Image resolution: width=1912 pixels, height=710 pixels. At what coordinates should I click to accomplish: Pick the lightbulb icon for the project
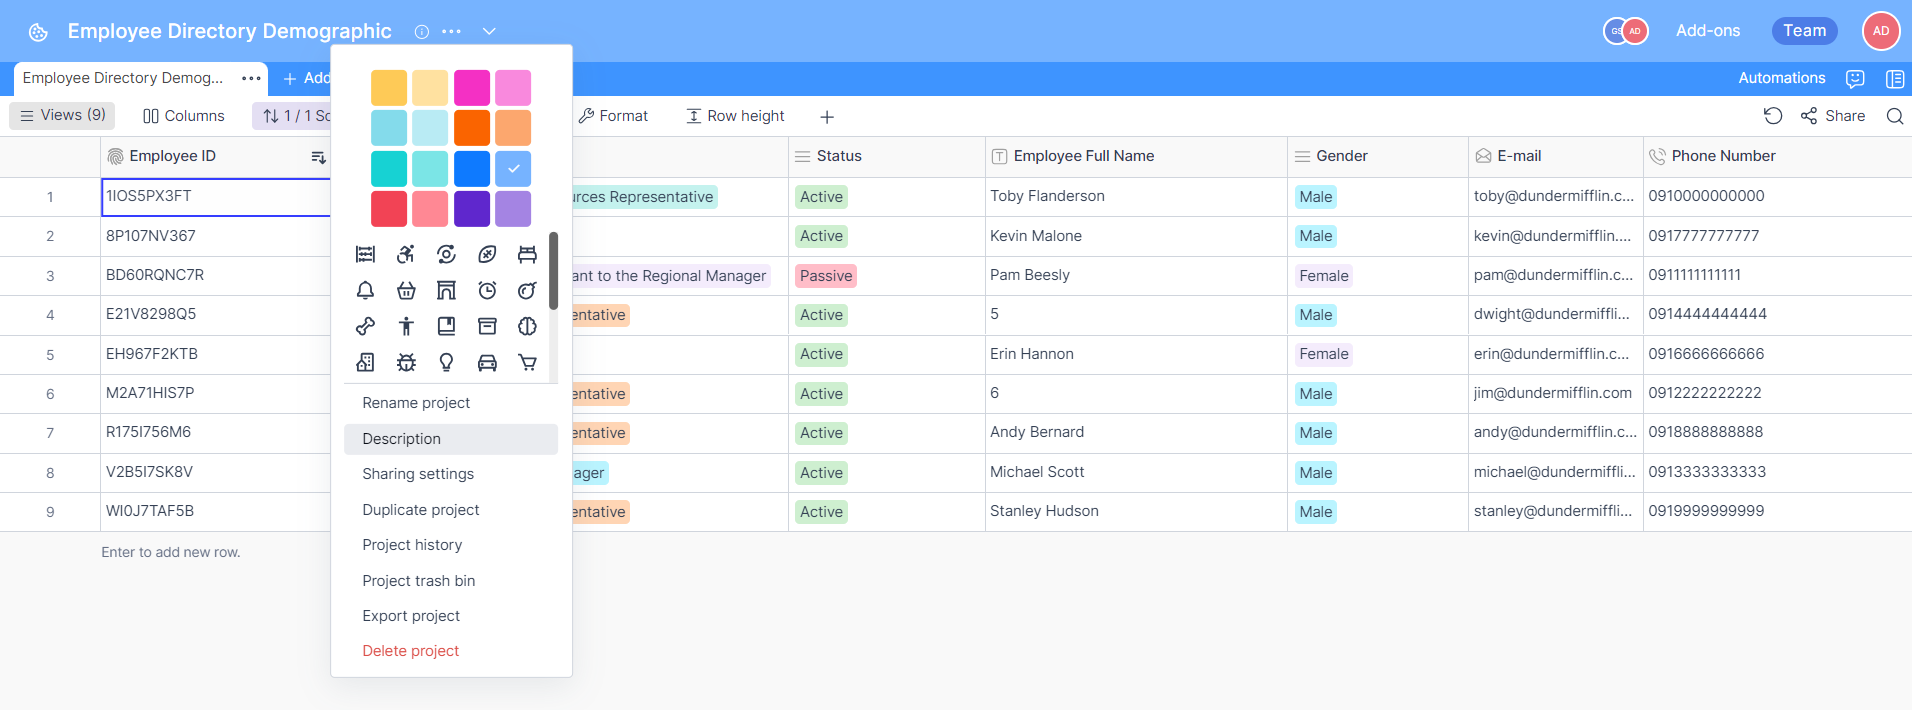(446, 363)
